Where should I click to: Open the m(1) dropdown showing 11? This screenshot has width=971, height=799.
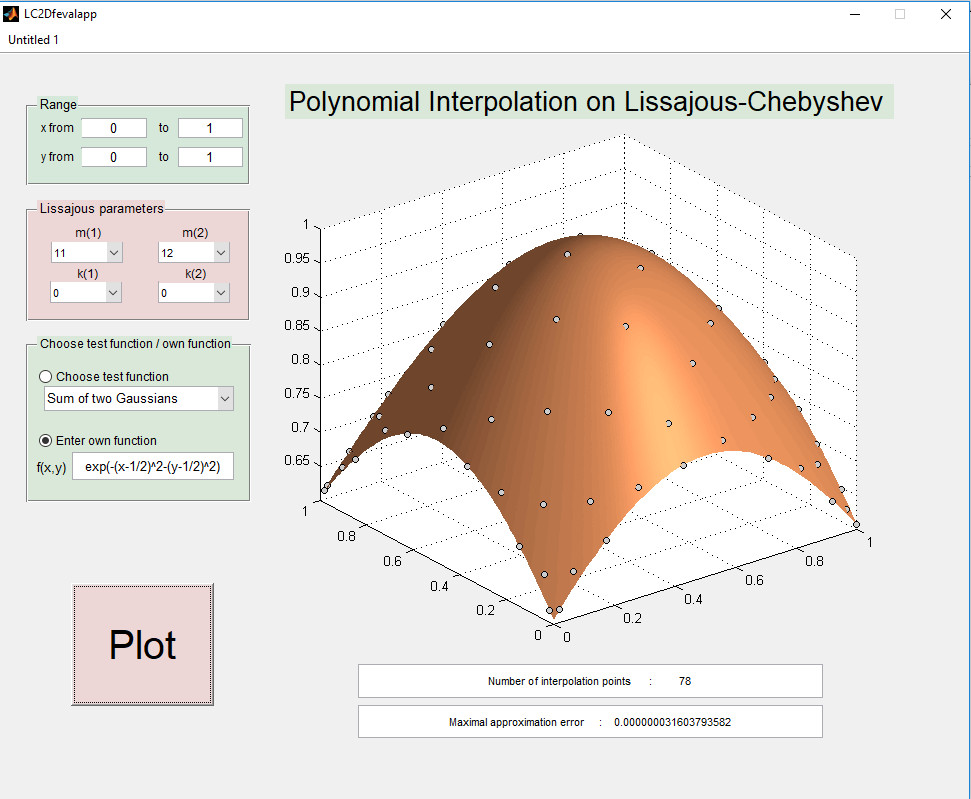click(x=87, y=253)
